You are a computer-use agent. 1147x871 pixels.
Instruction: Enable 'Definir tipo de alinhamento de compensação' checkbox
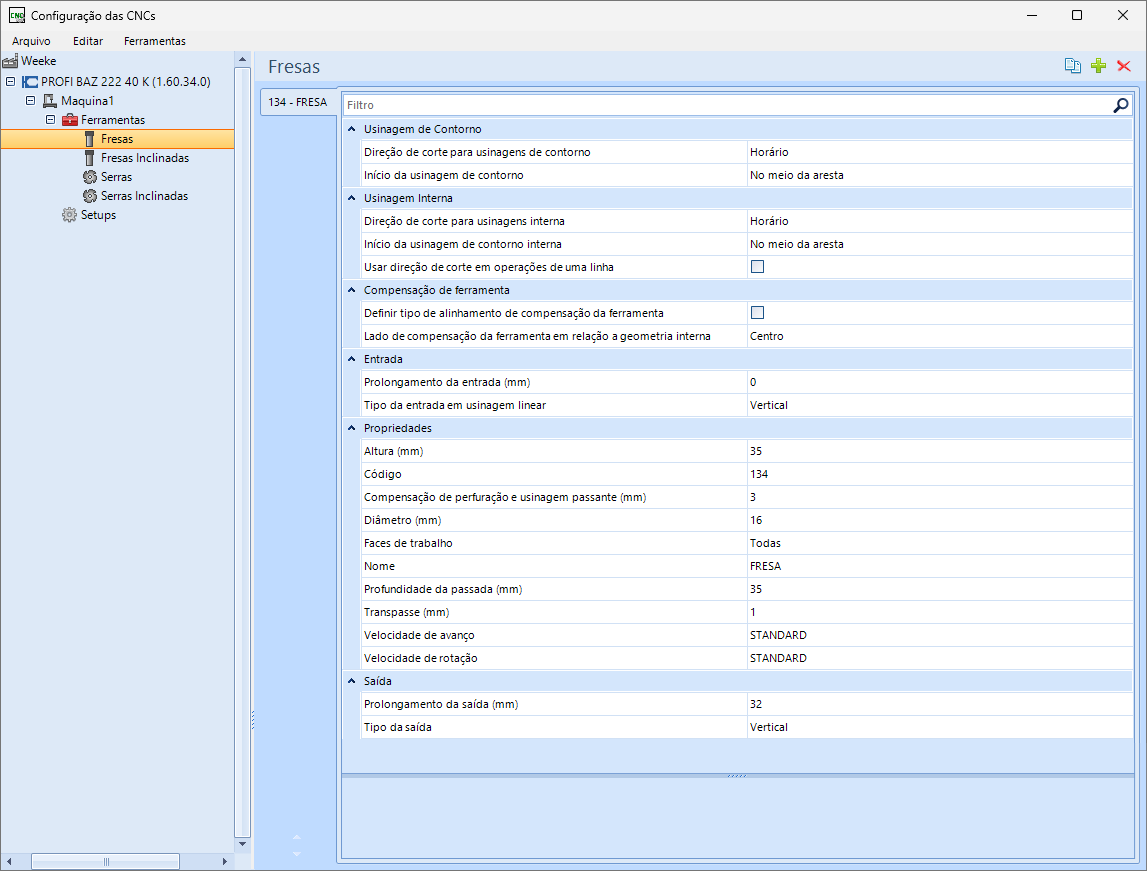757,313
